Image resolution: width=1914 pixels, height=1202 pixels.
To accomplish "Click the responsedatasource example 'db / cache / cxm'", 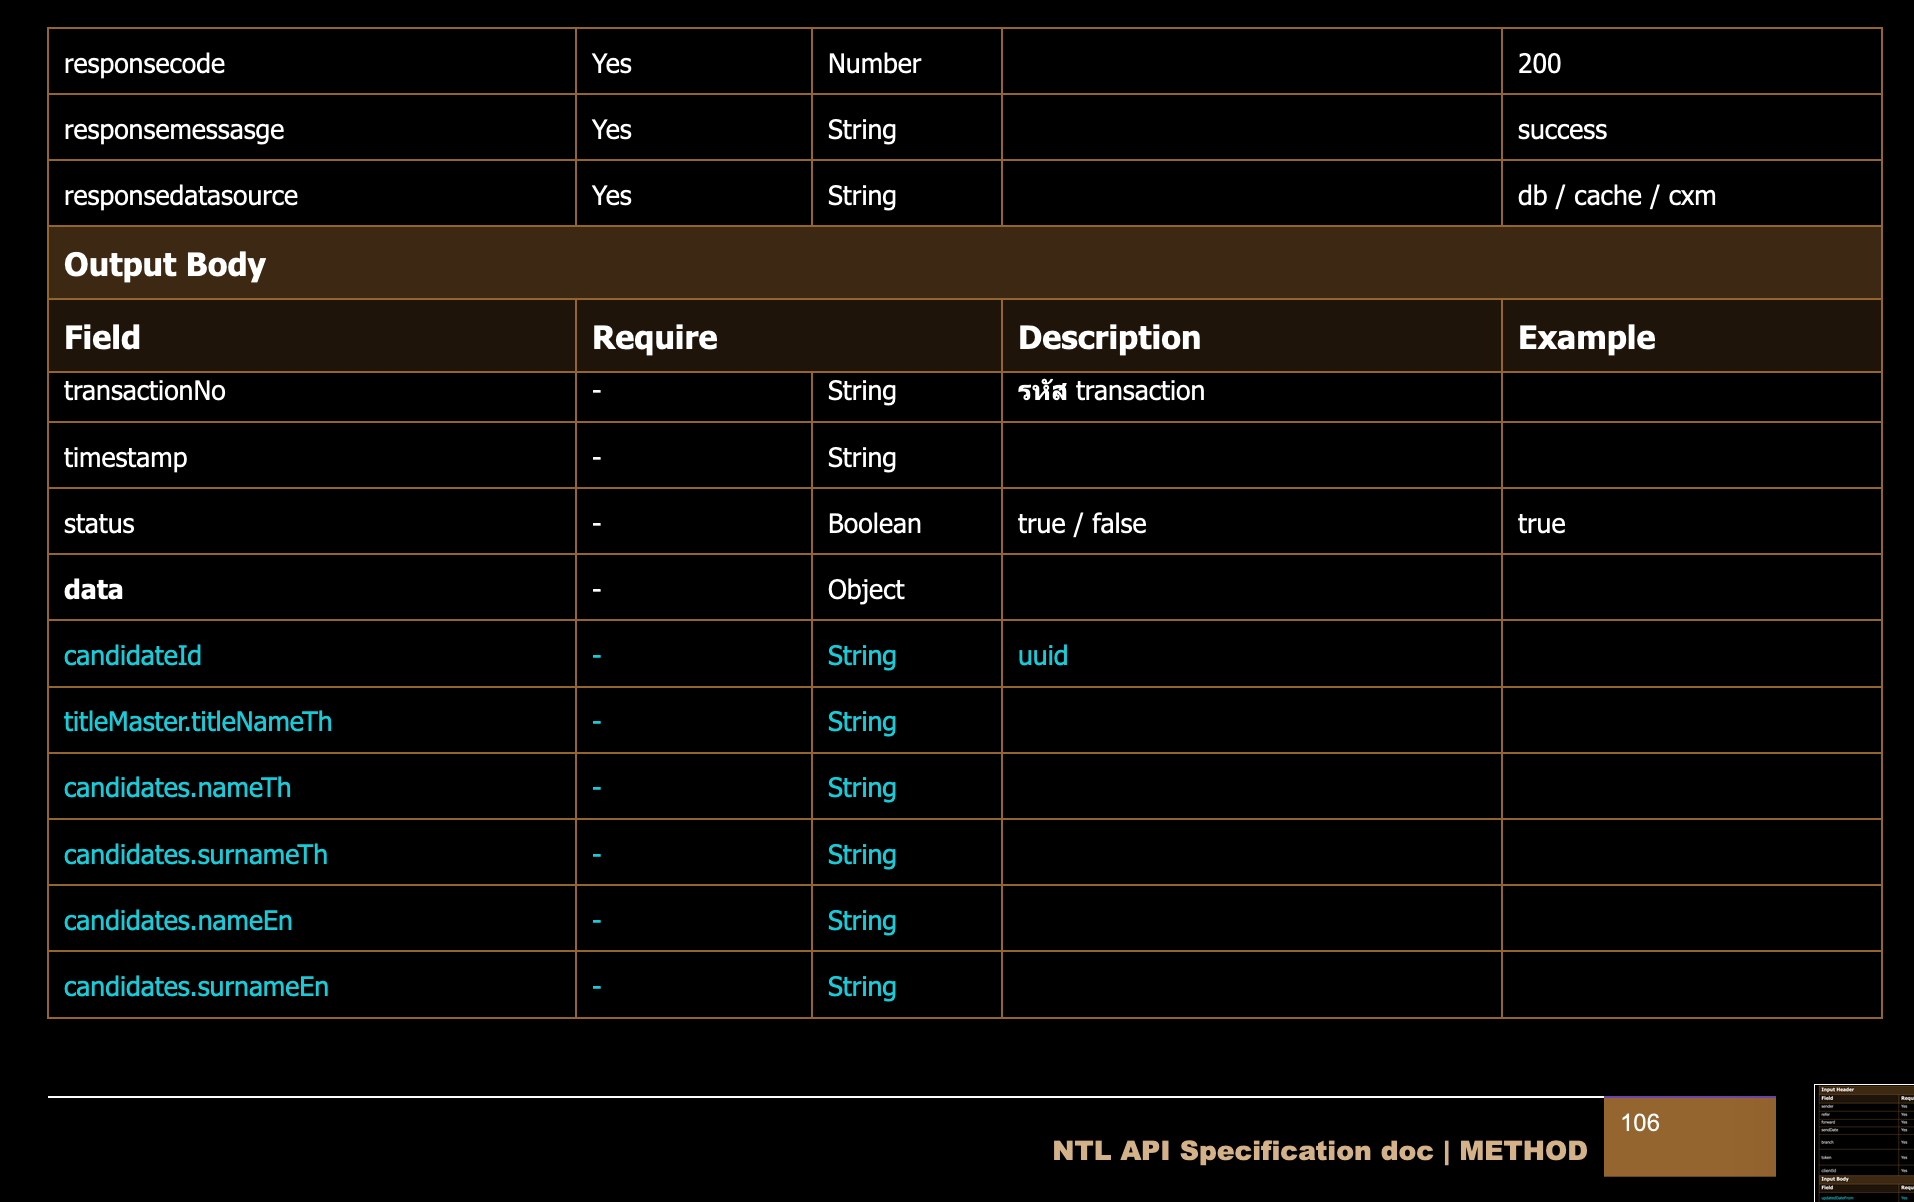I will [1616, 196].
